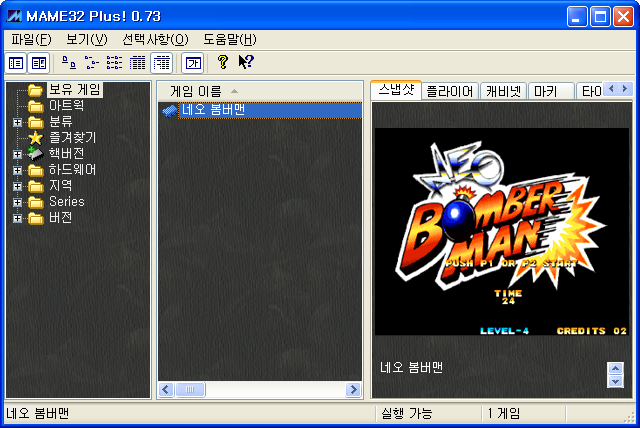Click the Series folder icon
Image resolution: width=640 pixels, height=428 pixels.
click(x=36, y=202)
